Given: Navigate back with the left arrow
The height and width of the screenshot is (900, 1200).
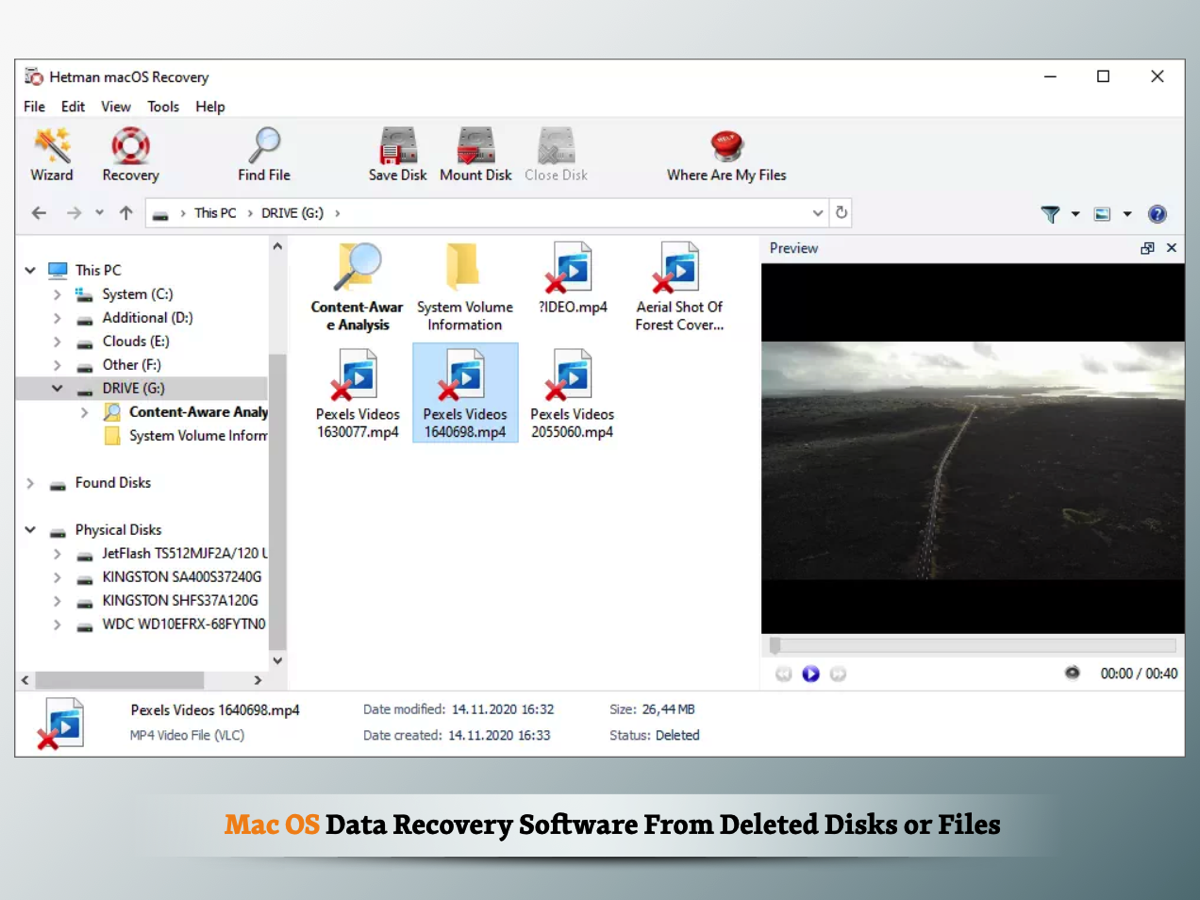Looking at the screenshot, I should [39, 213].
